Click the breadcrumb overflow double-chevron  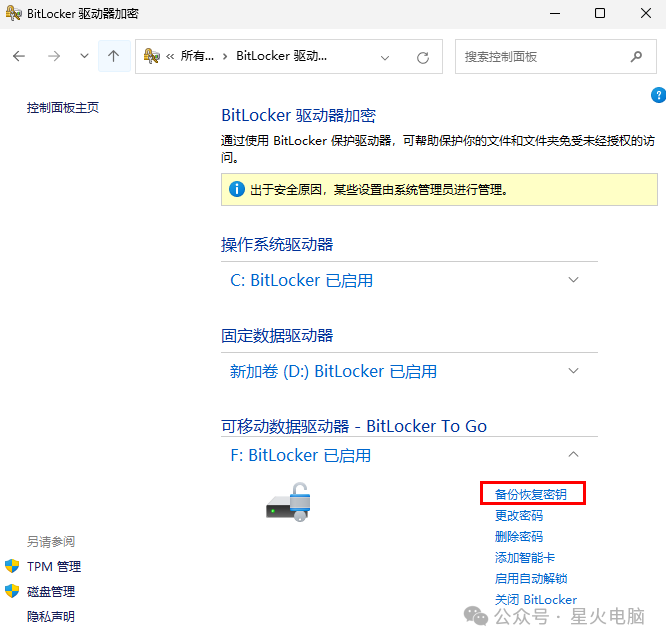click(170, 56)
